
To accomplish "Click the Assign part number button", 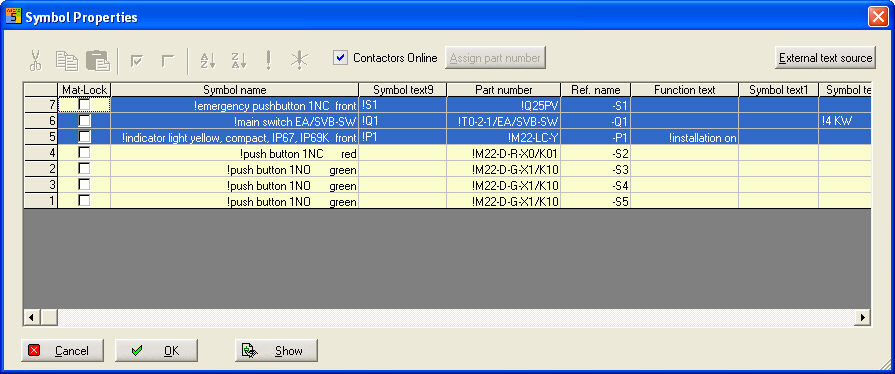I will [x=495, y=58].
